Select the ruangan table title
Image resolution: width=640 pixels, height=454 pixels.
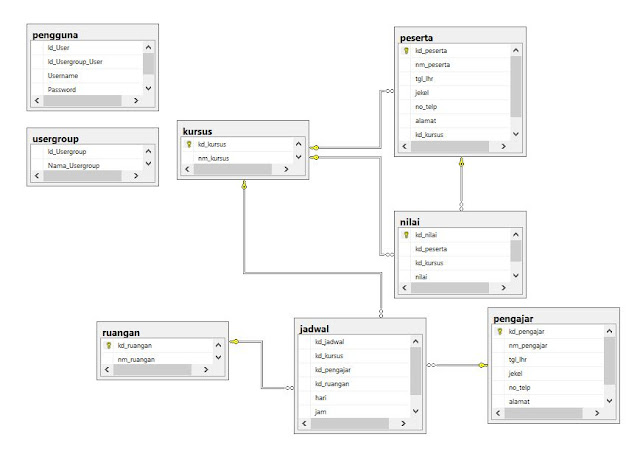(x=121, y=333)
